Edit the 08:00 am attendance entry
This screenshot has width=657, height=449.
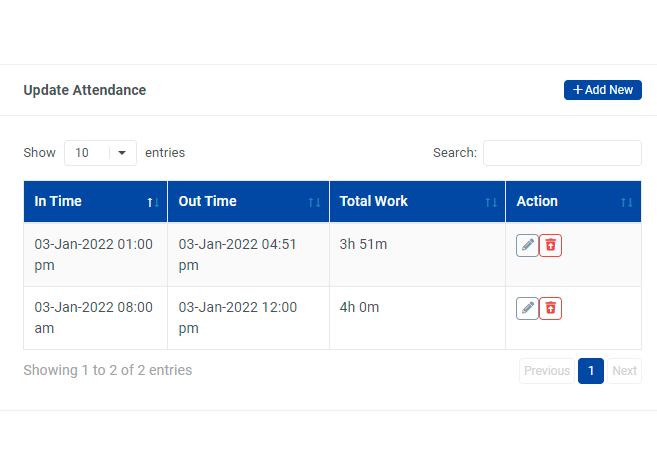[x=527, y=308]
